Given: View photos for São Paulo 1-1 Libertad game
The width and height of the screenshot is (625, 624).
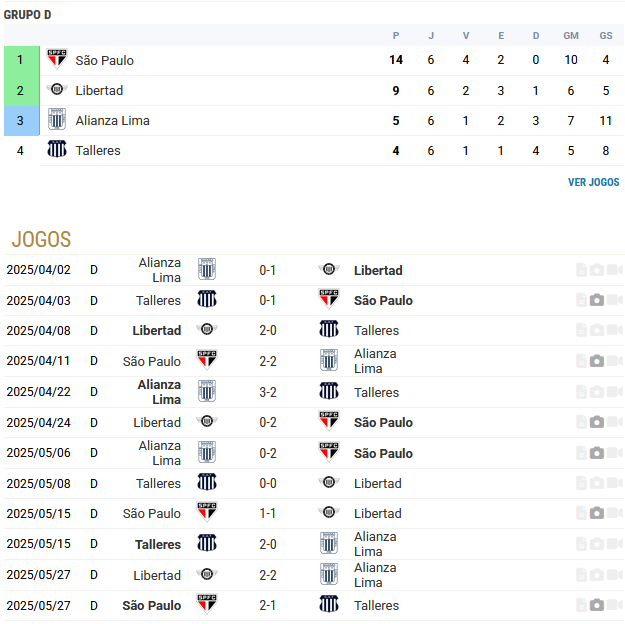Looking at the screenshot, I should 597,513.
